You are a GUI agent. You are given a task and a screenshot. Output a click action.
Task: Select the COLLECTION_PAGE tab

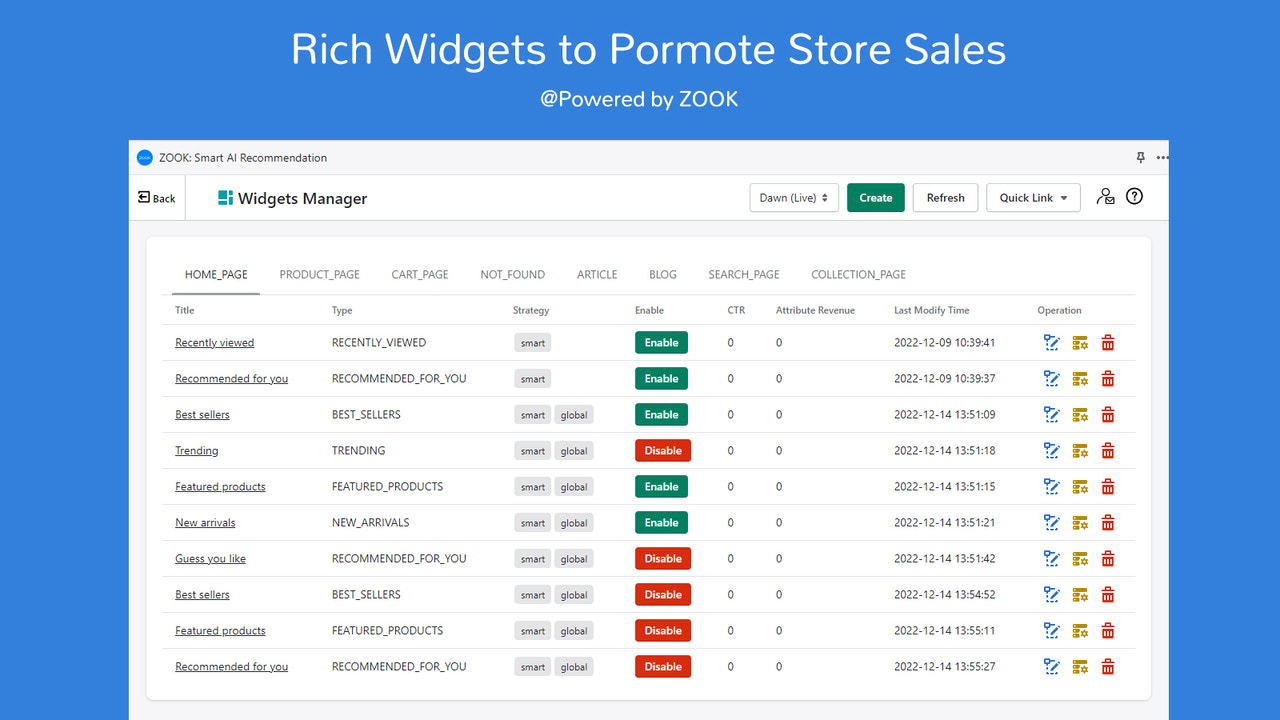(x=858, y=274)
